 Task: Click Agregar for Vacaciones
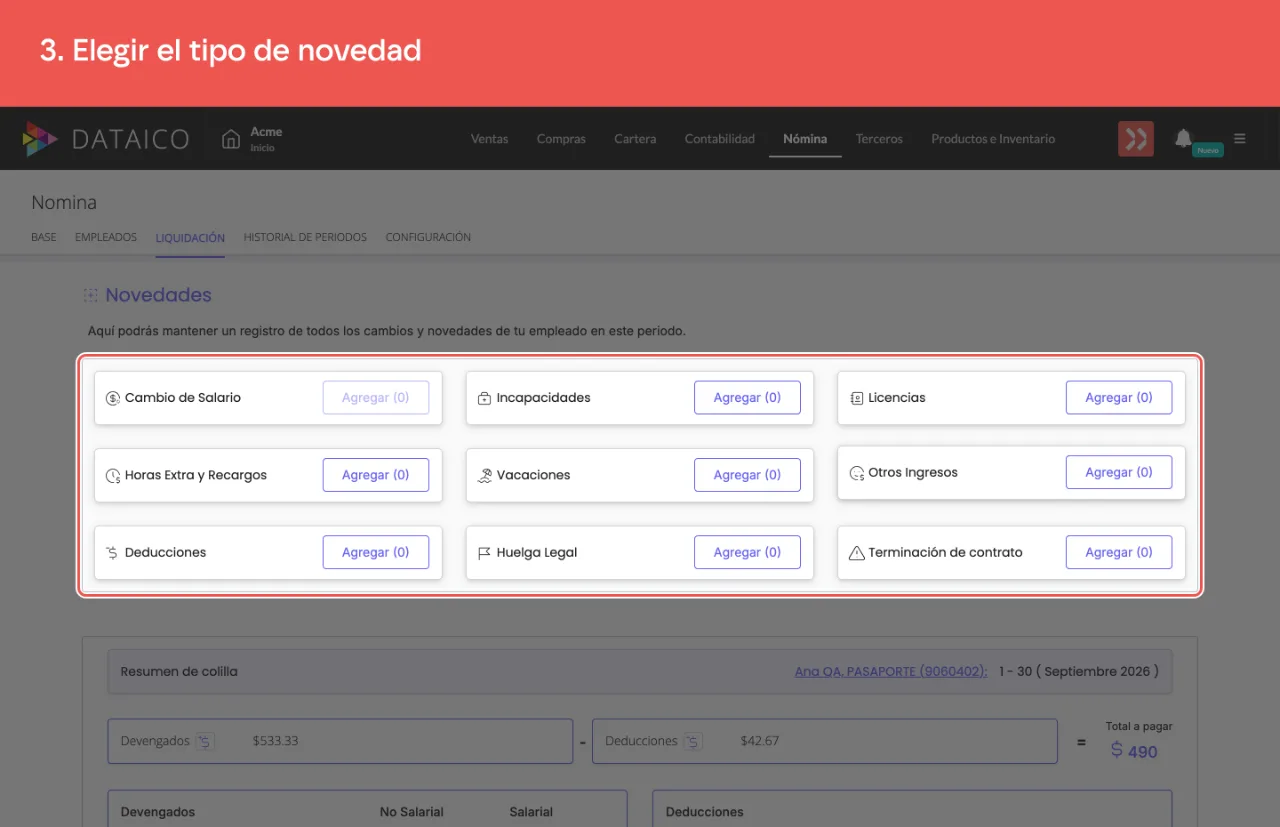[747, 475]
